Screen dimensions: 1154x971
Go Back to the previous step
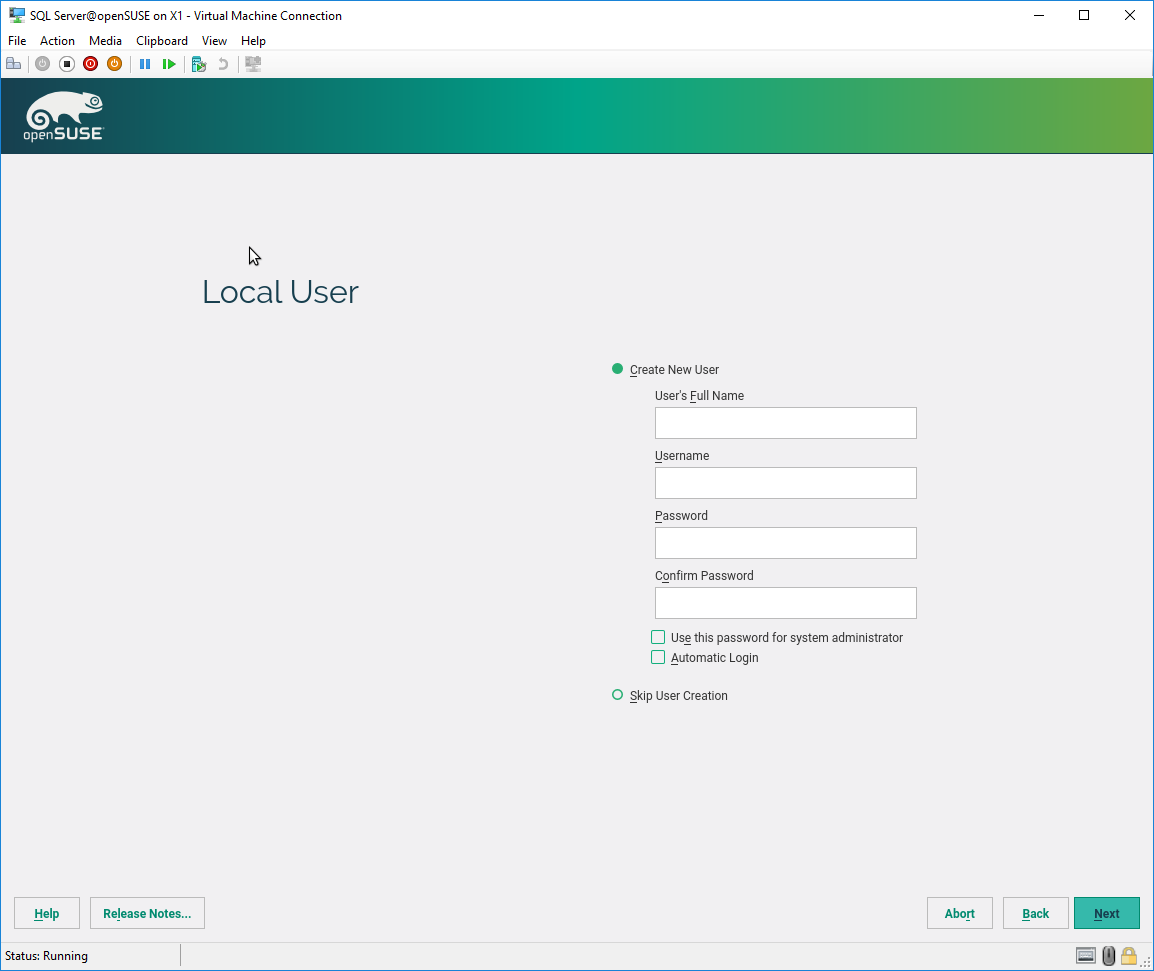point(1036,913)
